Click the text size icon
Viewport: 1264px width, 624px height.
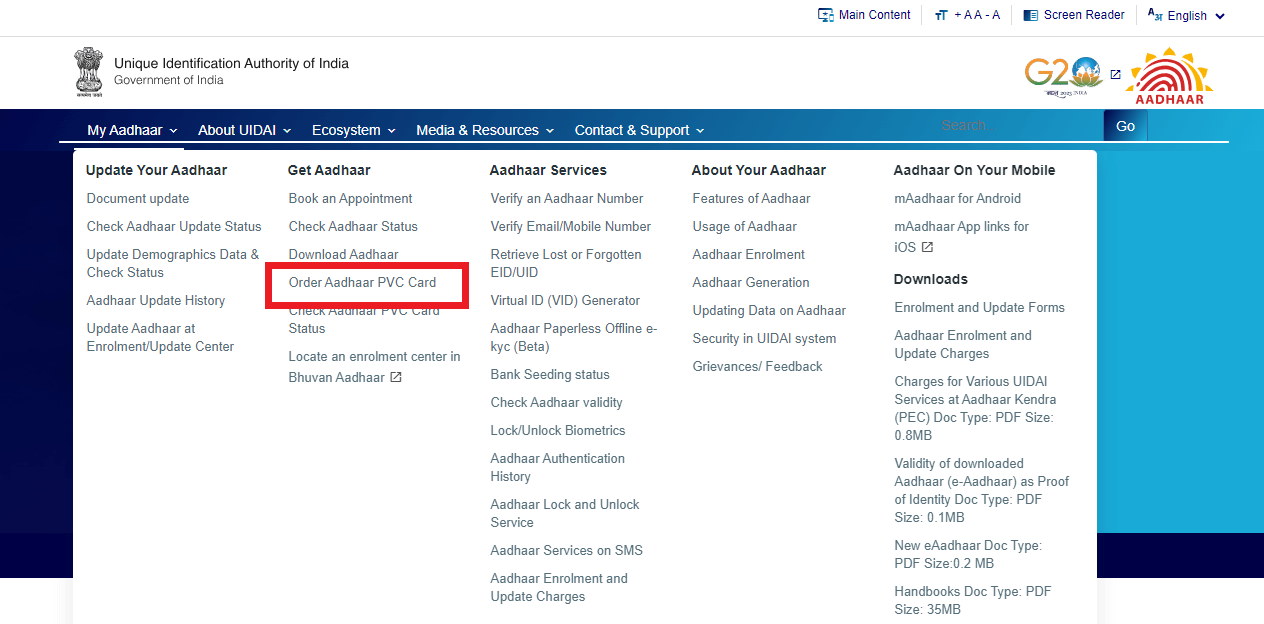pyautogui.click(x=940, y=15)
